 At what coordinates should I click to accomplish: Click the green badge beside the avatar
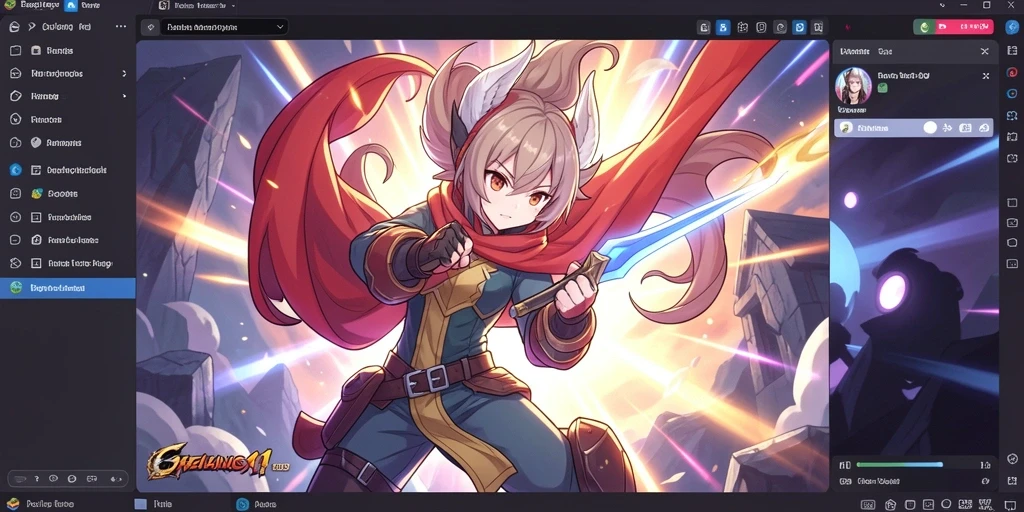point(882,88)
